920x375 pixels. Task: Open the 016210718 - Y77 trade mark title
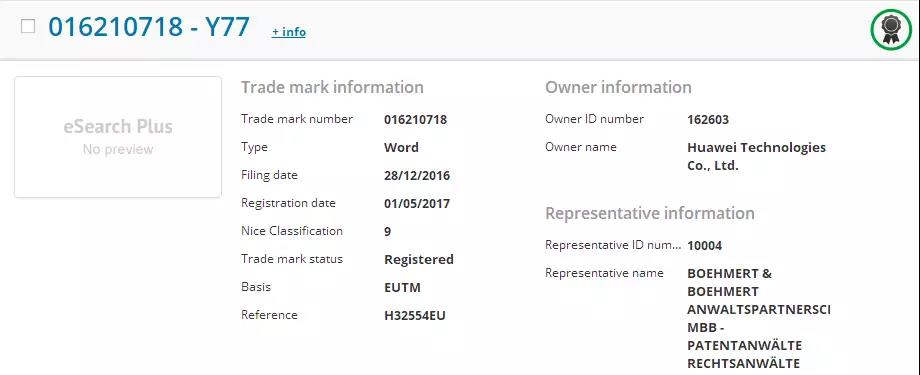pos(149,27)
